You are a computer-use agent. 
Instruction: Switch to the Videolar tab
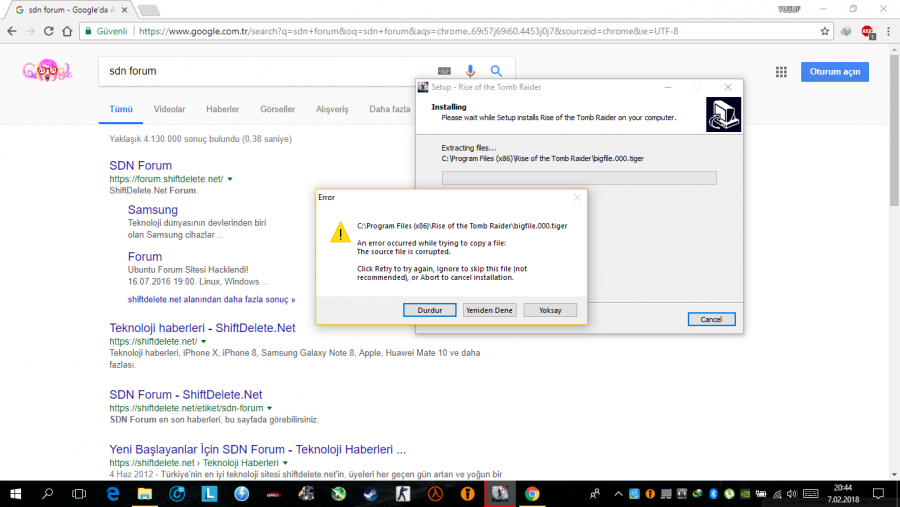(169, 109)
